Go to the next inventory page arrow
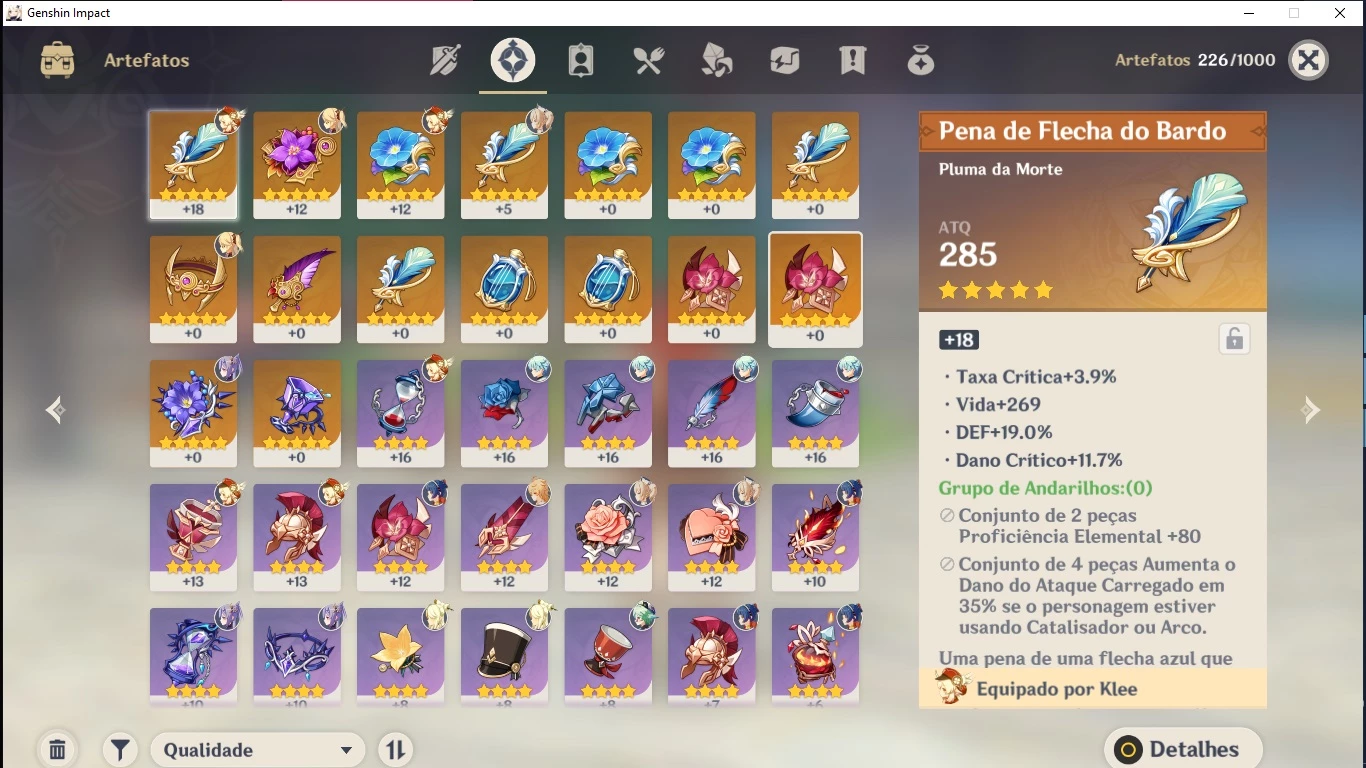The width and height of the screenshot is (1366, 768). 1311,410
